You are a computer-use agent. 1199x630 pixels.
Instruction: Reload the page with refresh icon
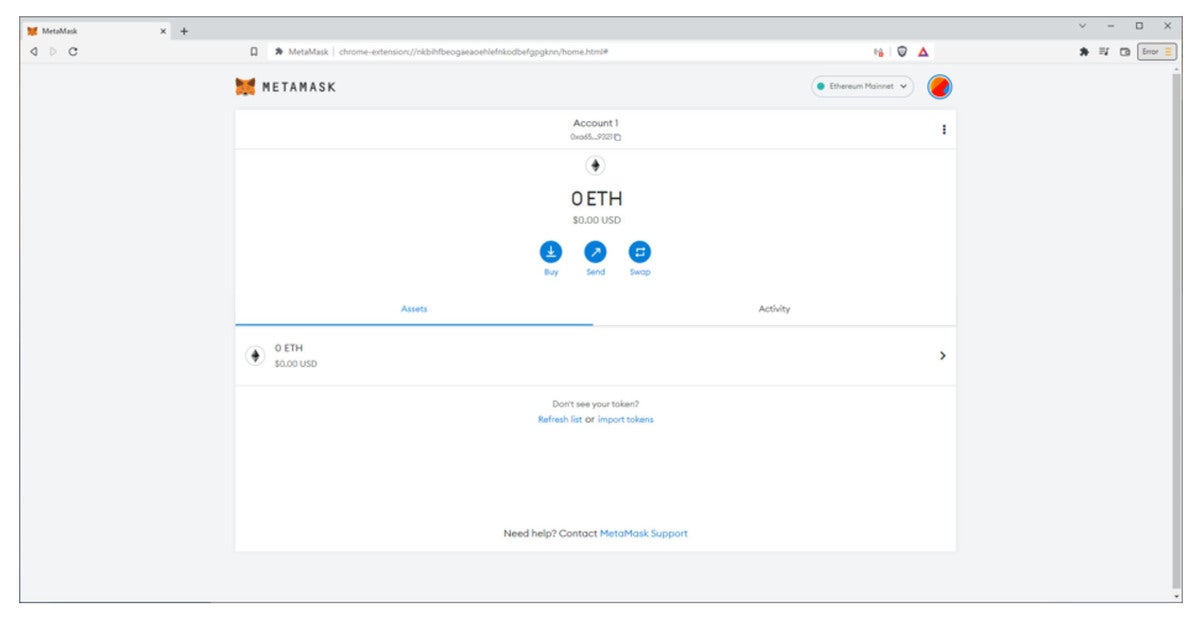73,51
